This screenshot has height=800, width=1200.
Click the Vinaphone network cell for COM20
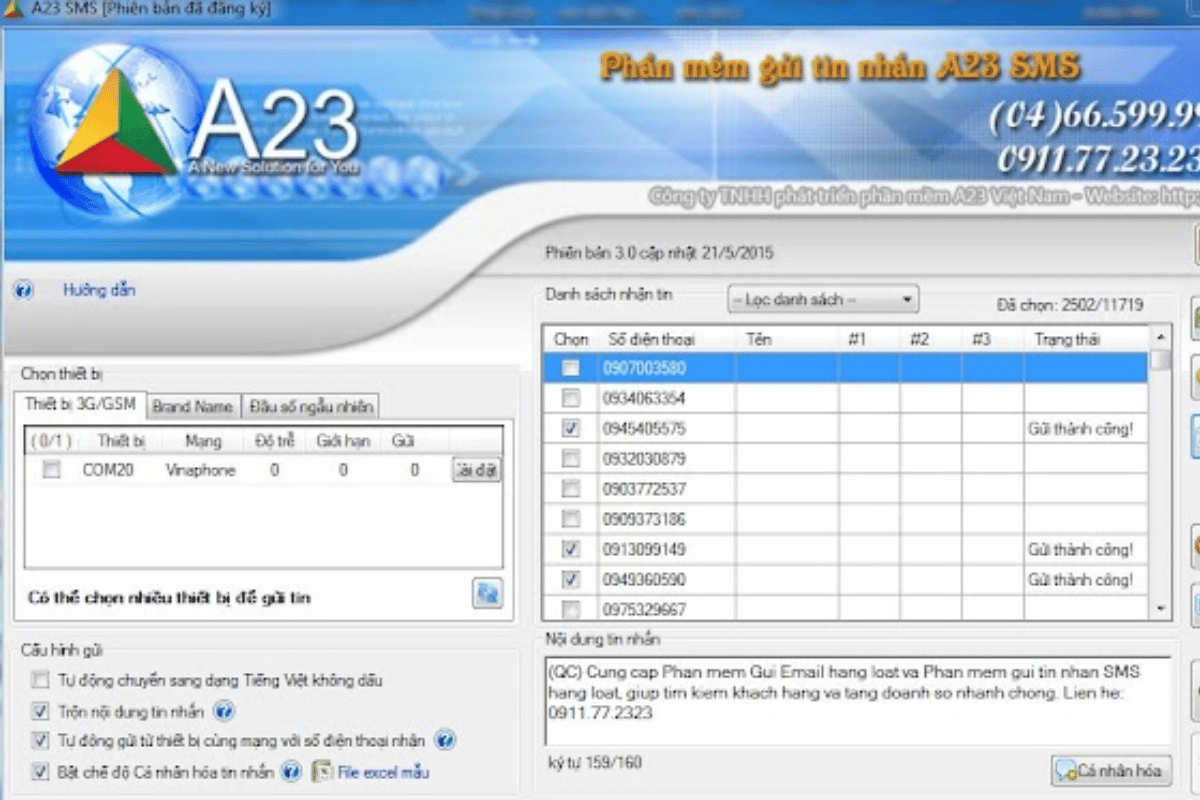click(x=200, y=470)
